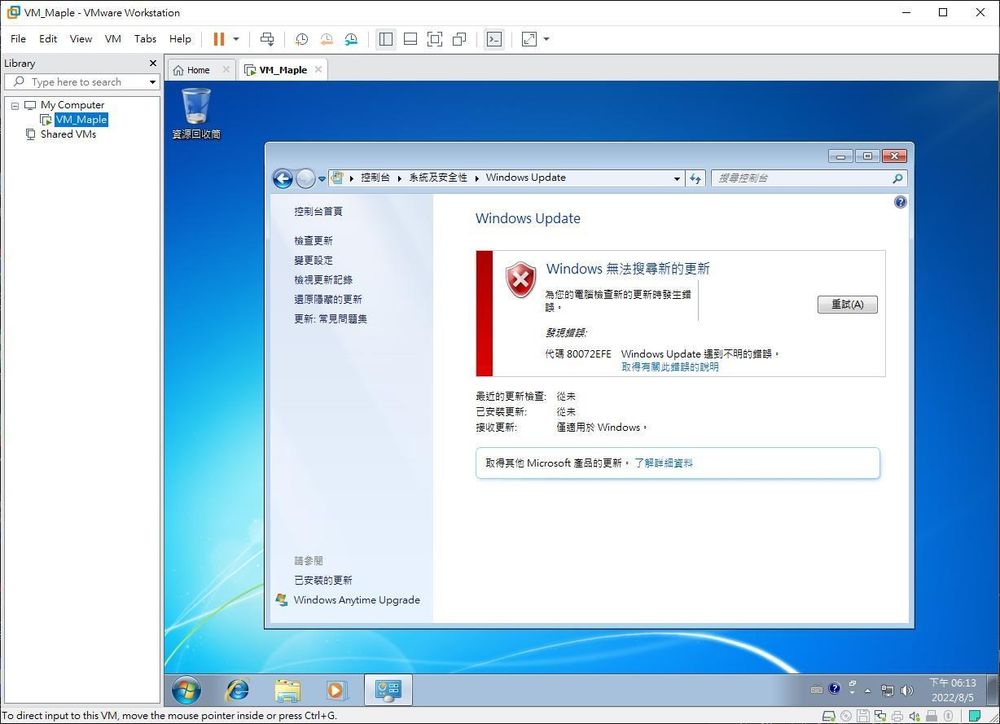Click the USB device icon in VMware status bar
This screenshot has height=724, width=1000.
[932, 716]
